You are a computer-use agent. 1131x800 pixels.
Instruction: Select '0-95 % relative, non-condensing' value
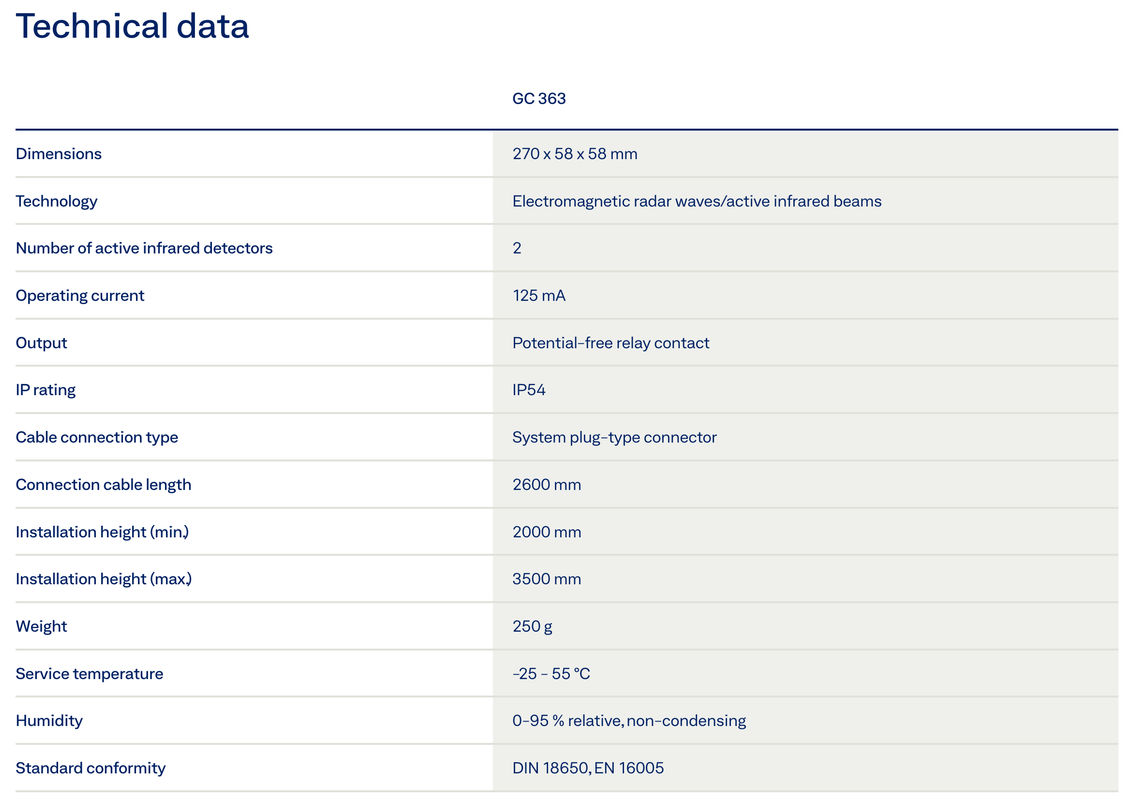pos(629,721)
